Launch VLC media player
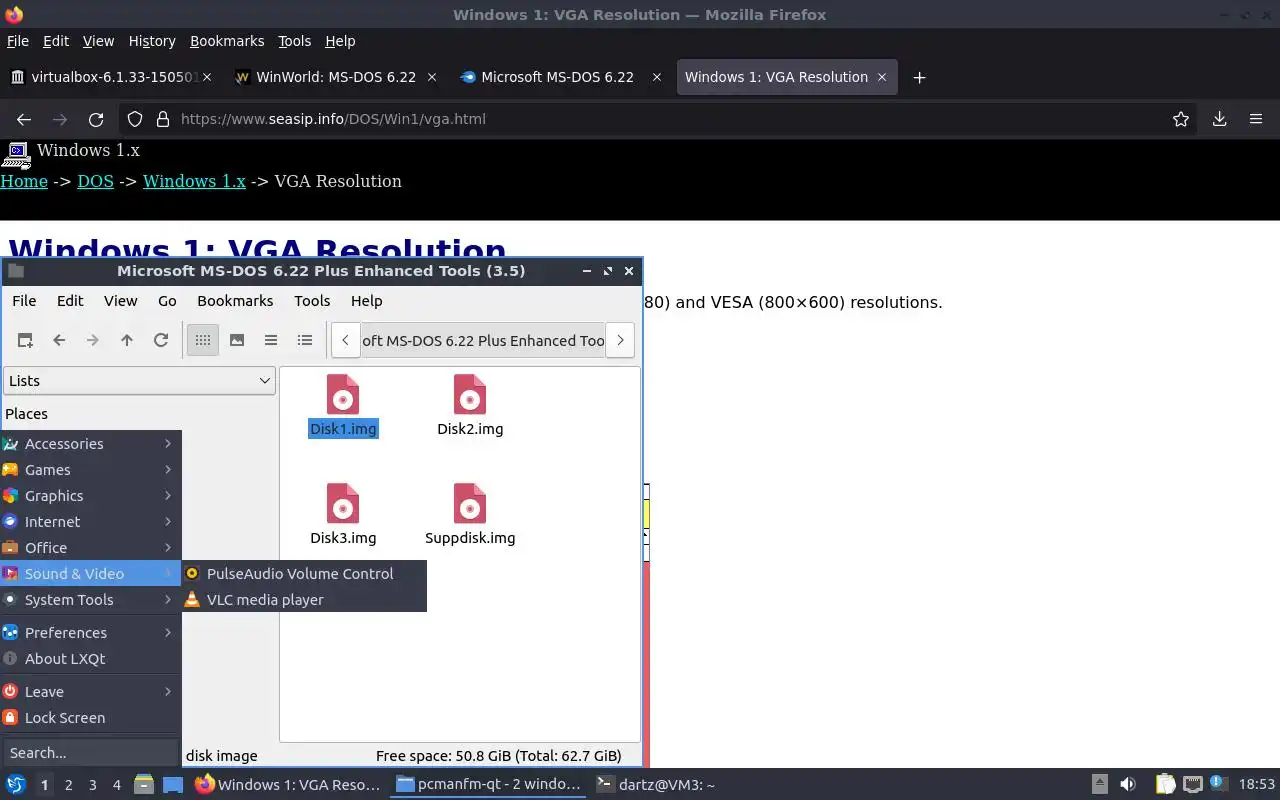The image size is (1280, 800). coord(304,600)
